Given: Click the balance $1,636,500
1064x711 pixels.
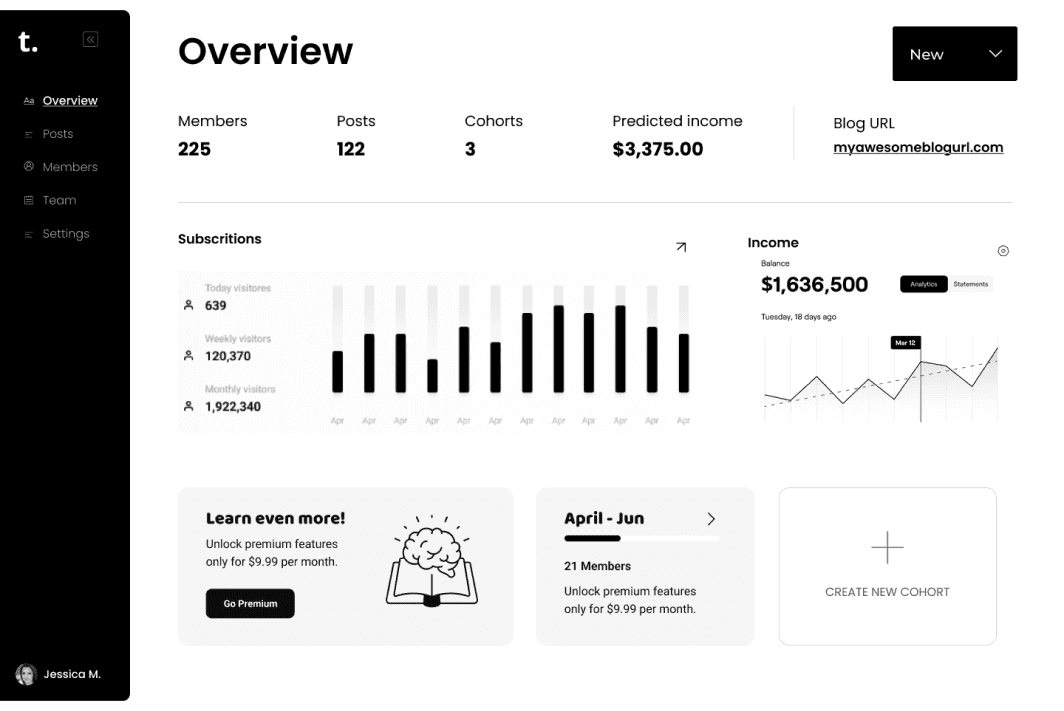Looking at the screenshot, I should (x=814, y=284).
